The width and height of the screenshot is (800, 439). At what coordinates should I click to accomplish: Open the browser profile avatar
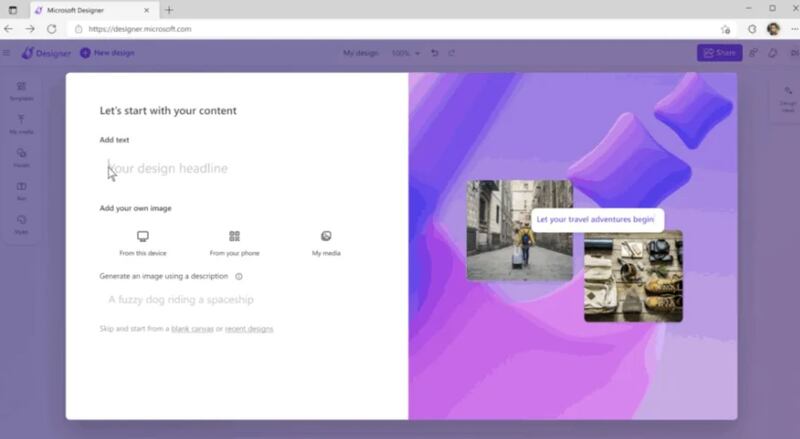pos(773,29)
